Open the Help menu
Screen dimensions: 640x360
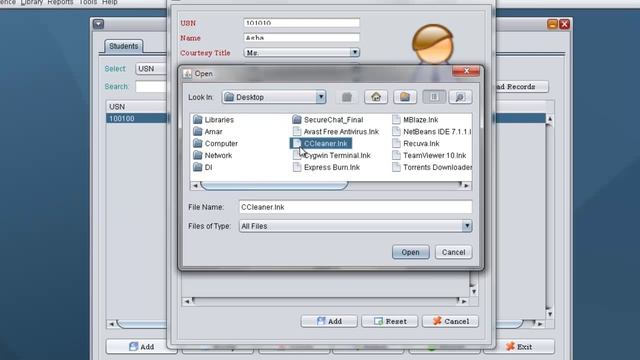click(x=109, y=2)
